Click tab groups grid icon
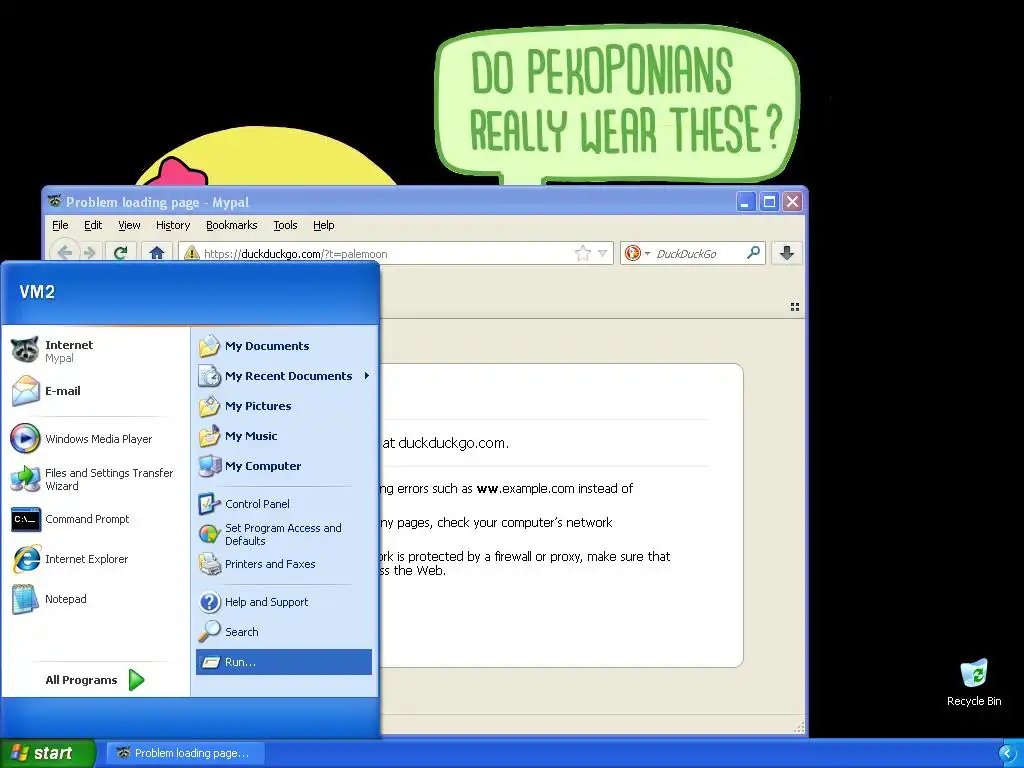 click(795, 306)
